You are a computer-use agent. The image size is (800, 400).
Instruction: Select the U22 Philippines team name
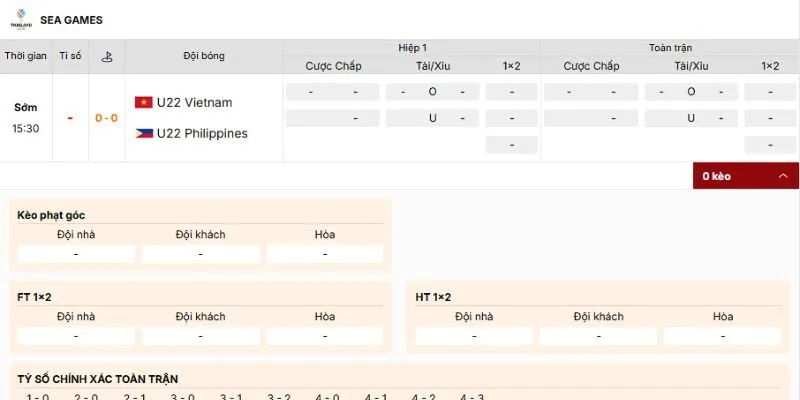[202, 133]
